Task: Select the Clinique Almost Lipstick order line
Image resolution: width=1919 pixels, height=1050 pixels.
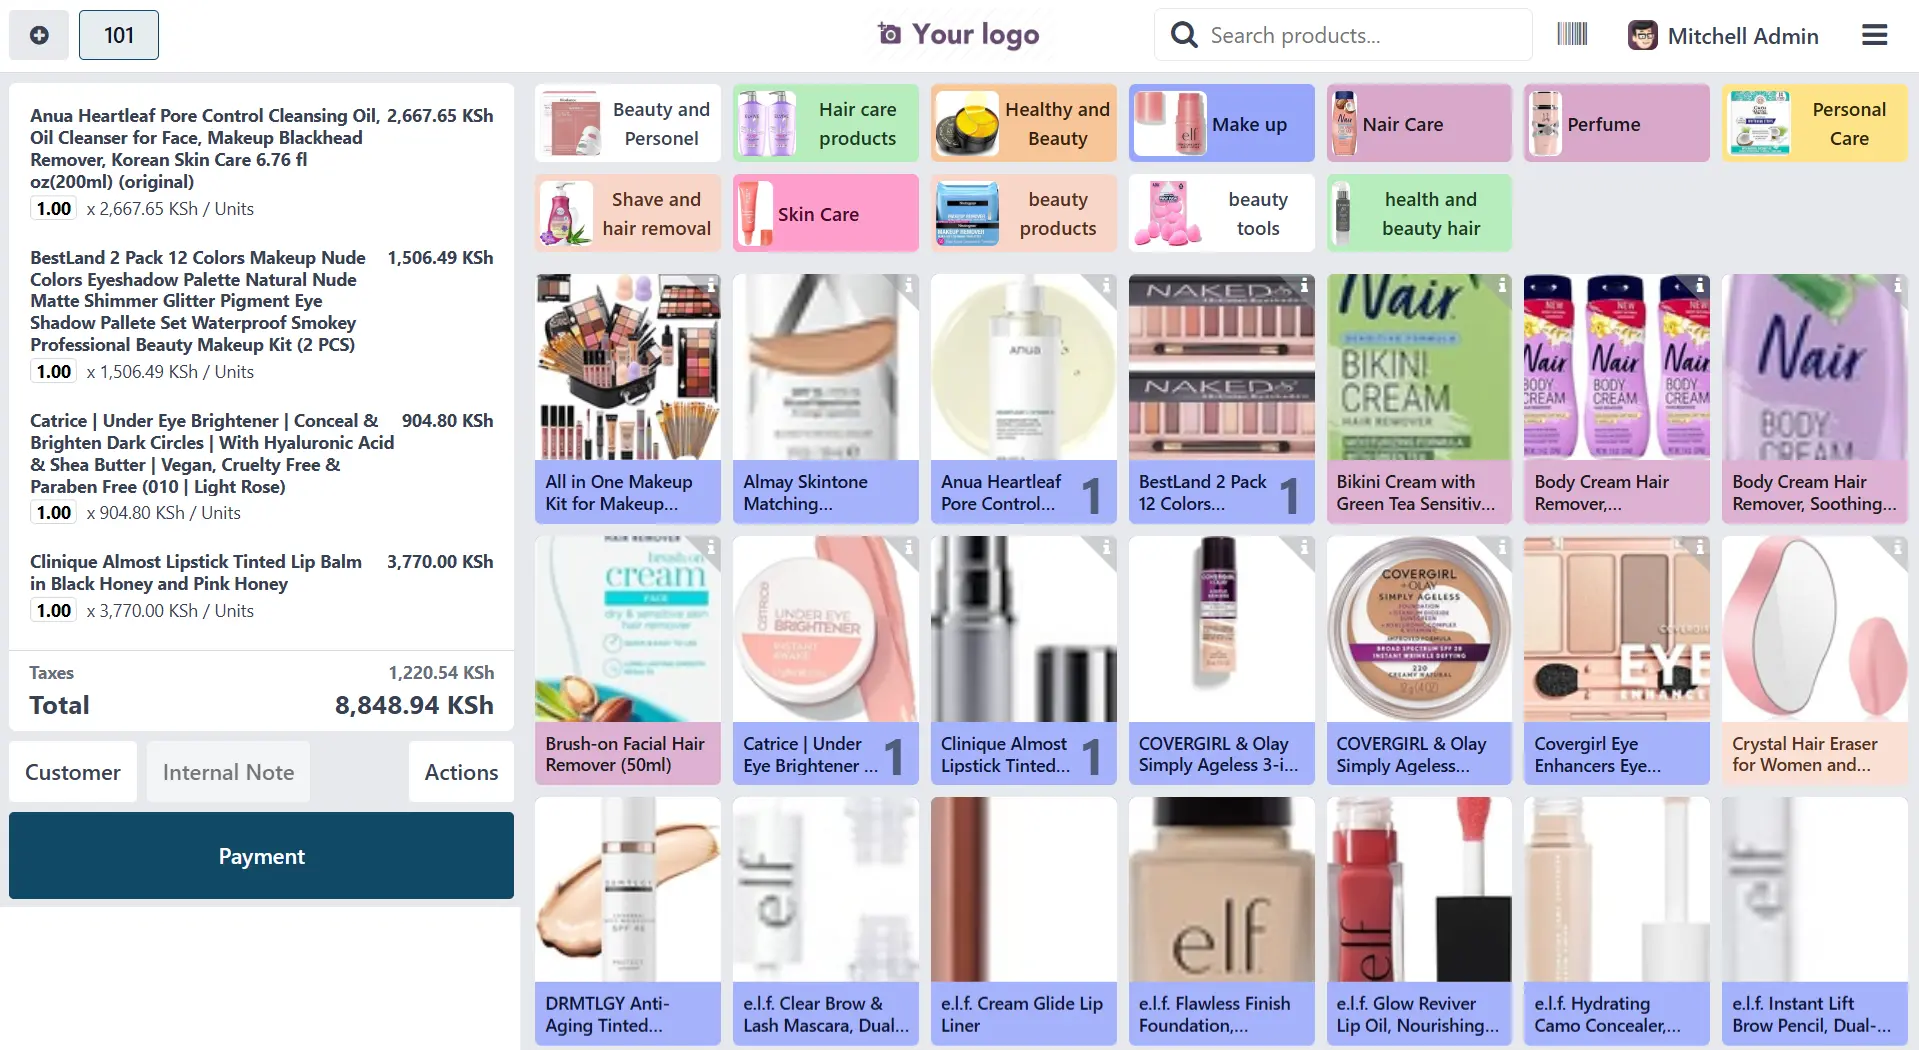Action: click(x=261, y=586)
